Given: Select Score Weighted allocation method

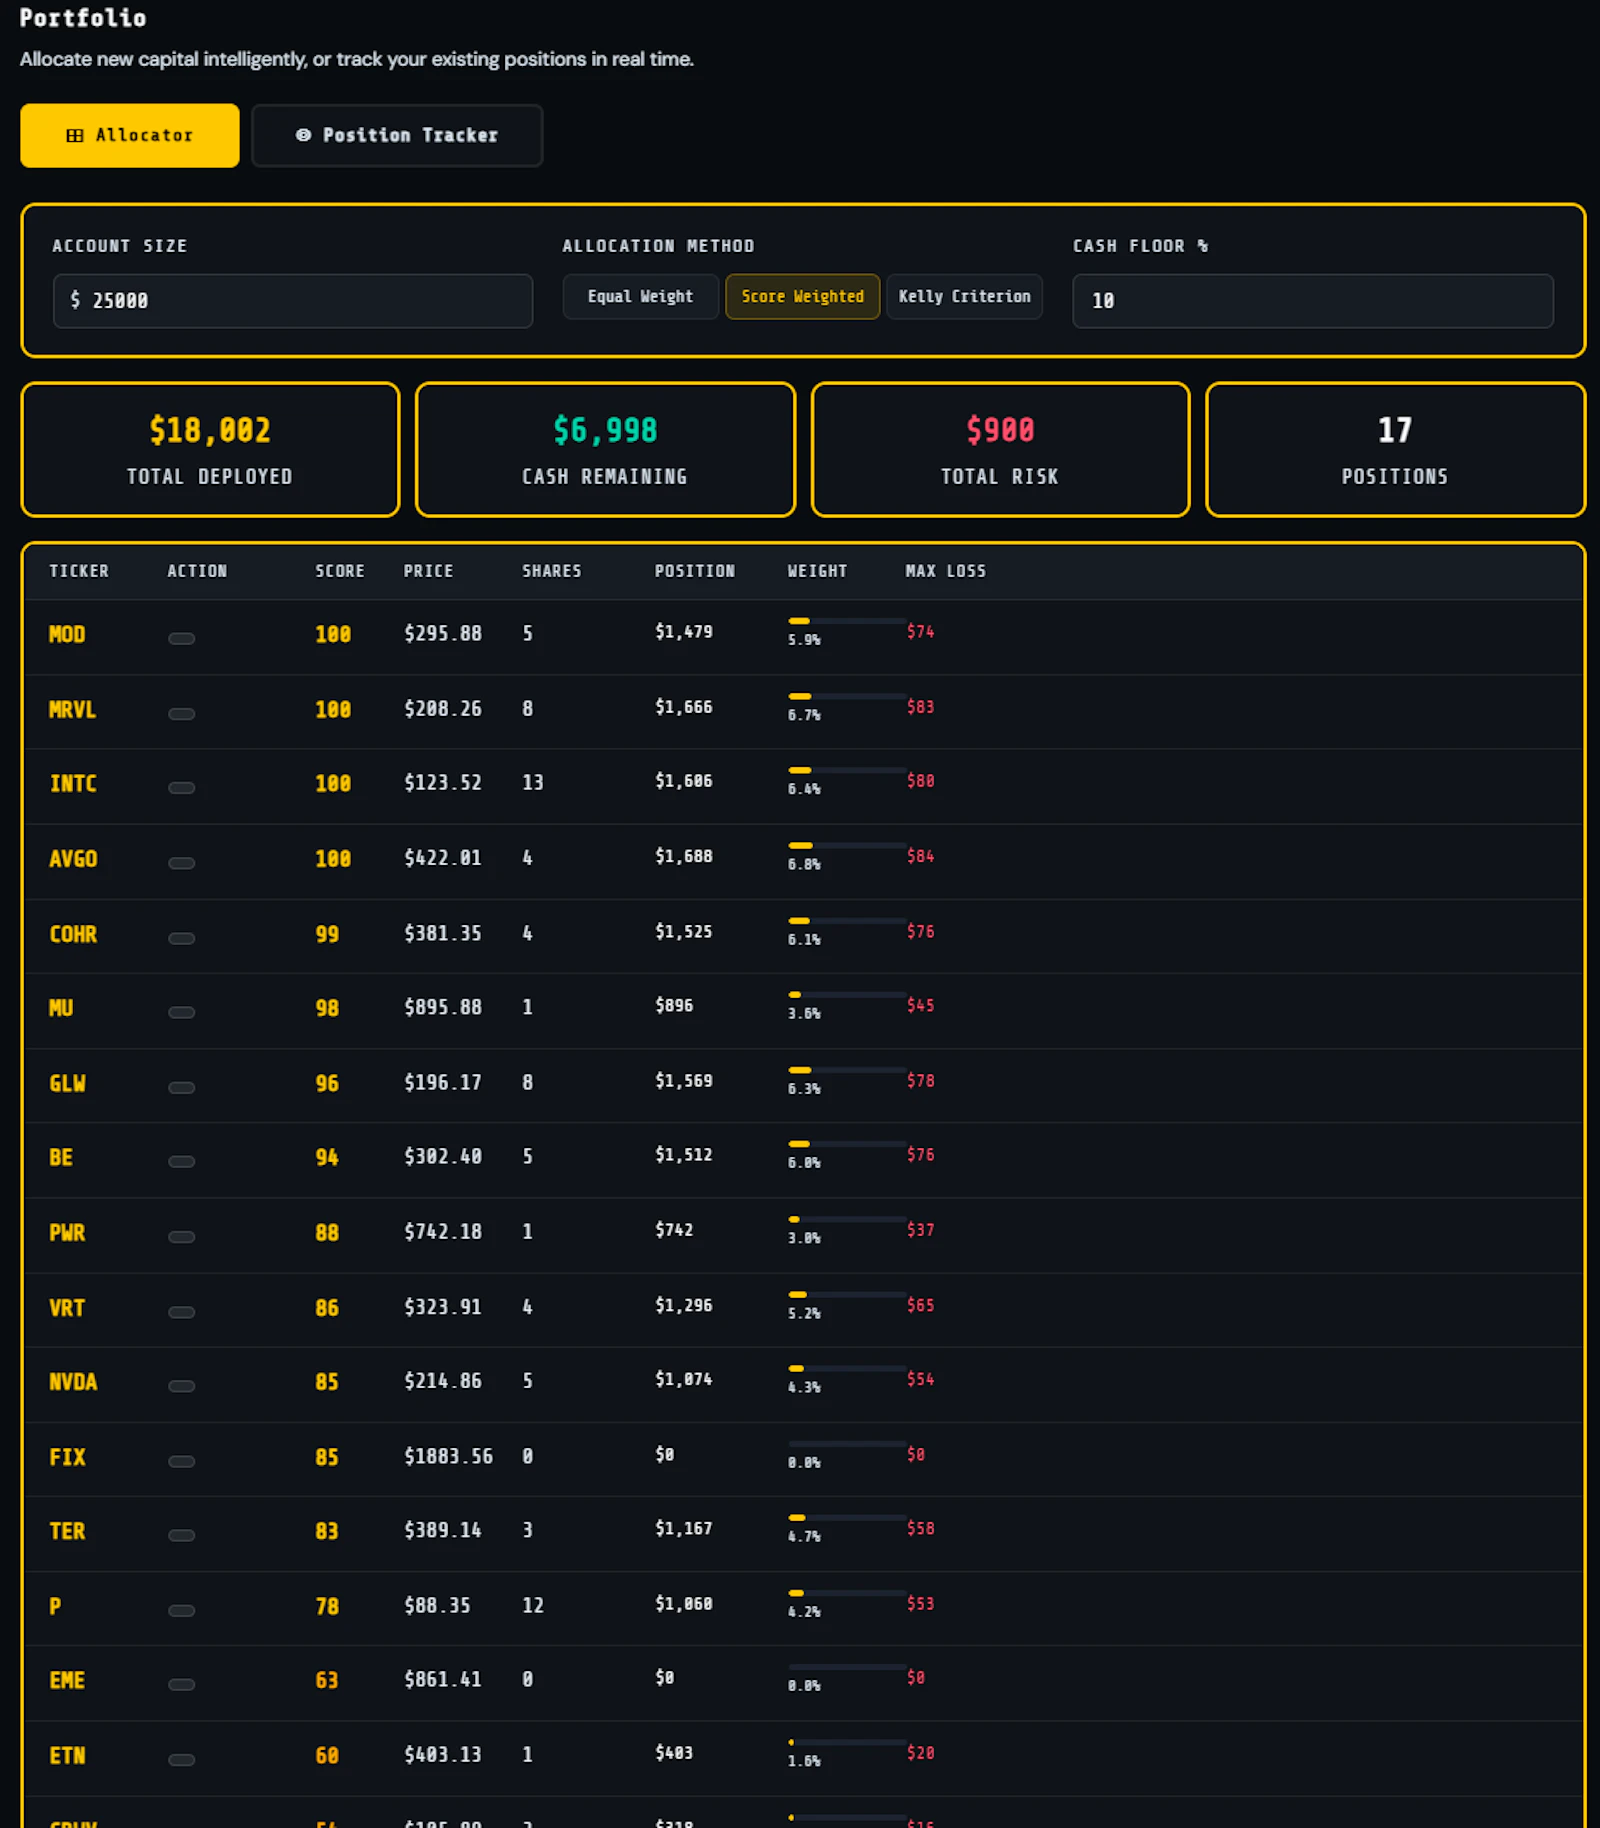Looking at the screenshot, I should tap(802, 297).
